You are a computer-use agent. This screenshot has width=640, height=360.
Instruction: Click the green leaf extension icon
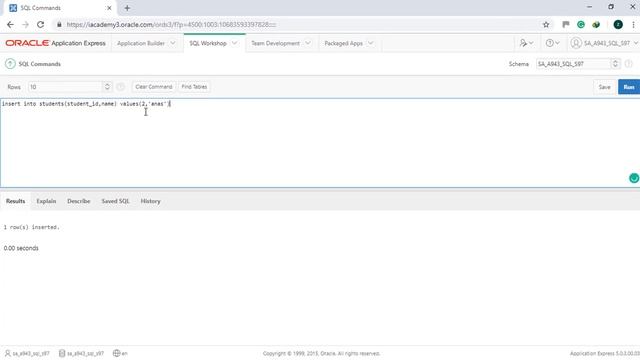[x=596, y=24]
